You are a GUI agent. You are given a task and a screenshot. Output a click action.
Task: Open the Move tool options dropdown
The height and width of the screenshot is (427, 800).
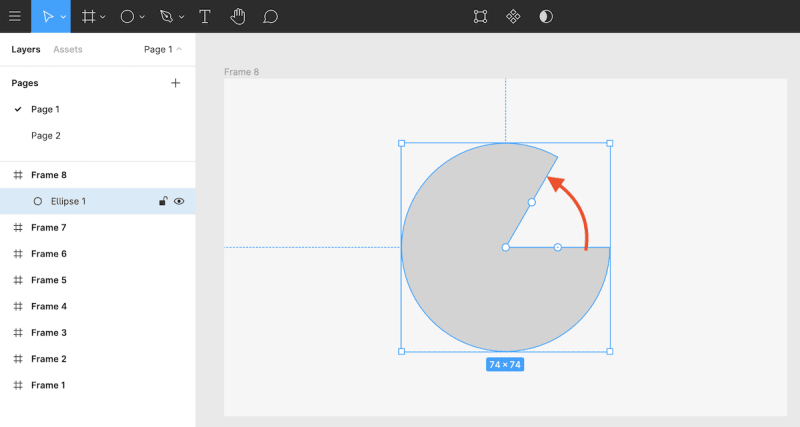point(63,17)
